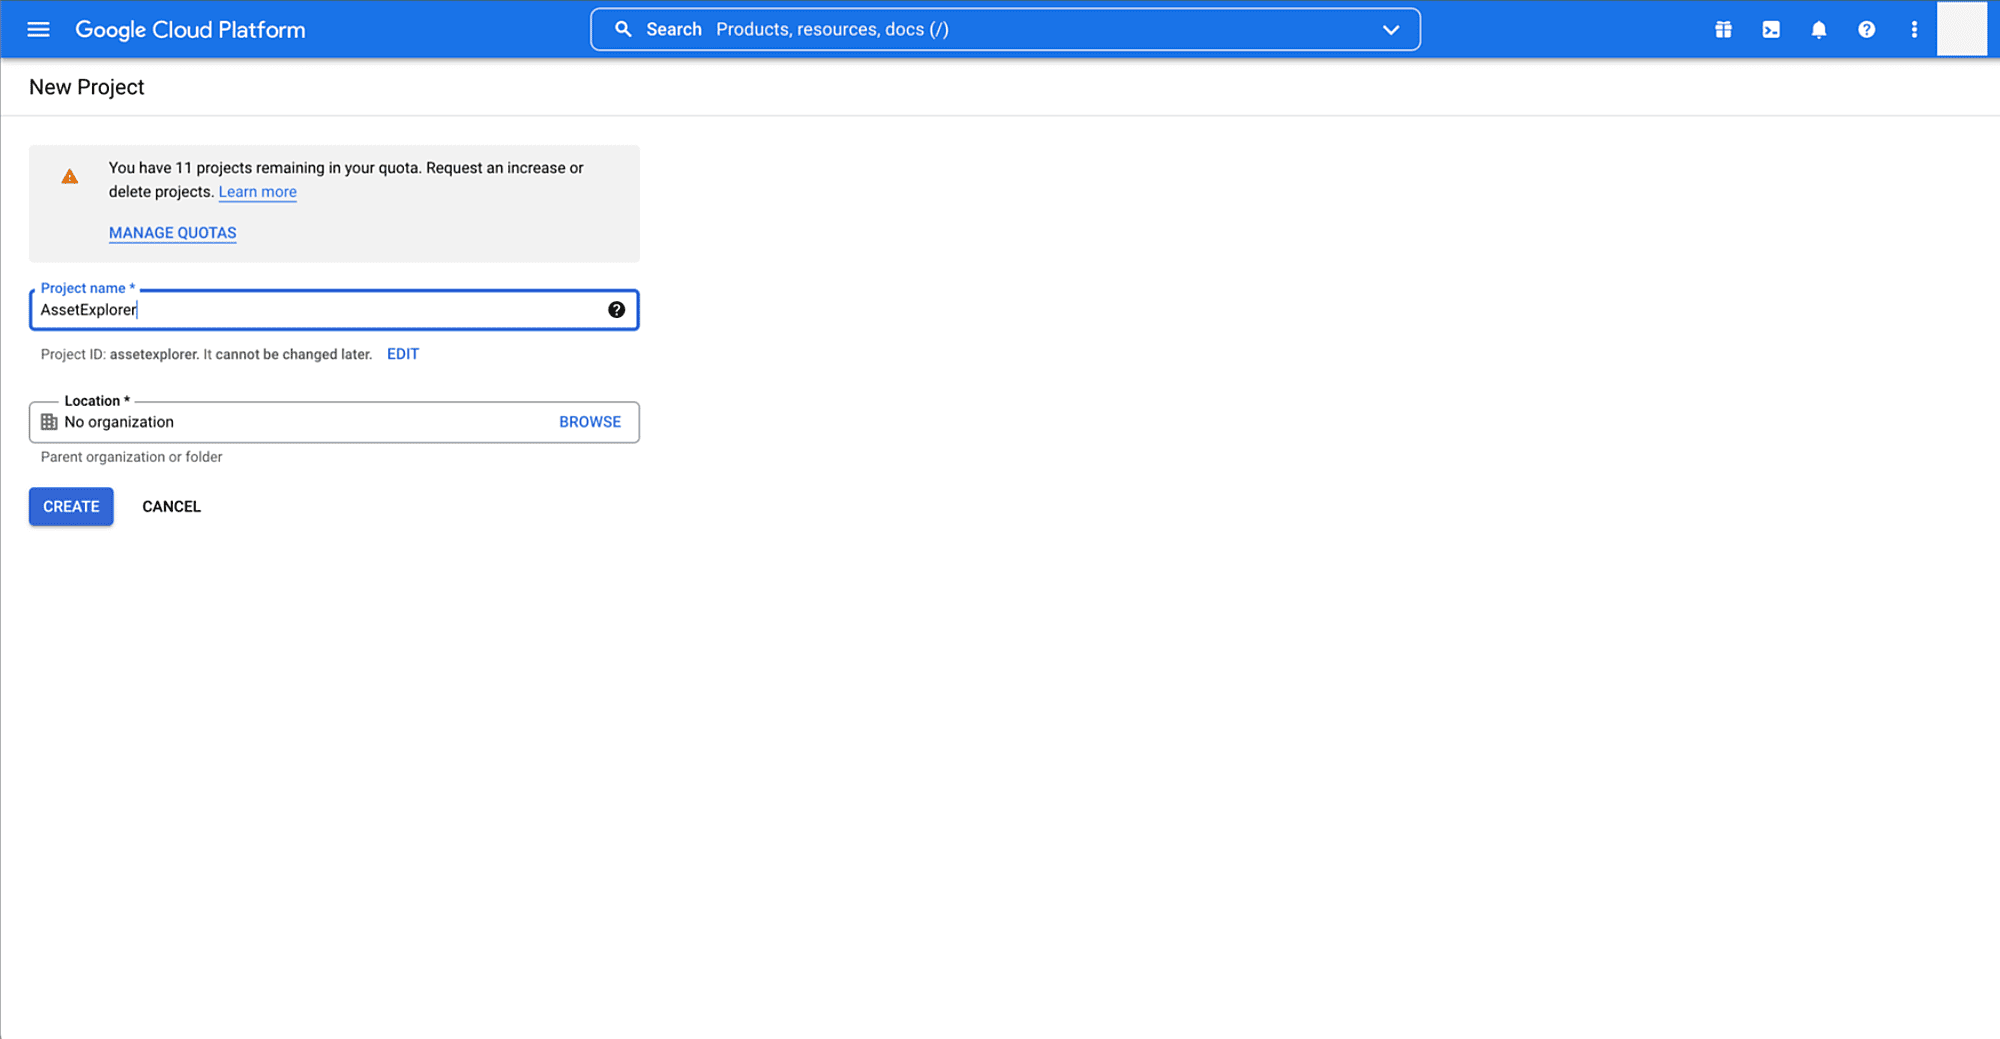
Task: Open the help question mark menu
Action: (x=1866, y=30)
